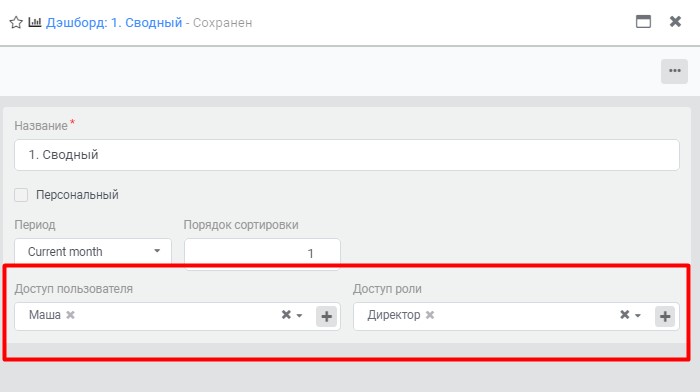This screenshot has height=392, width=700.
Task: Click the Маша user tag
Action: pyautogui.click(x=45, y=315)
